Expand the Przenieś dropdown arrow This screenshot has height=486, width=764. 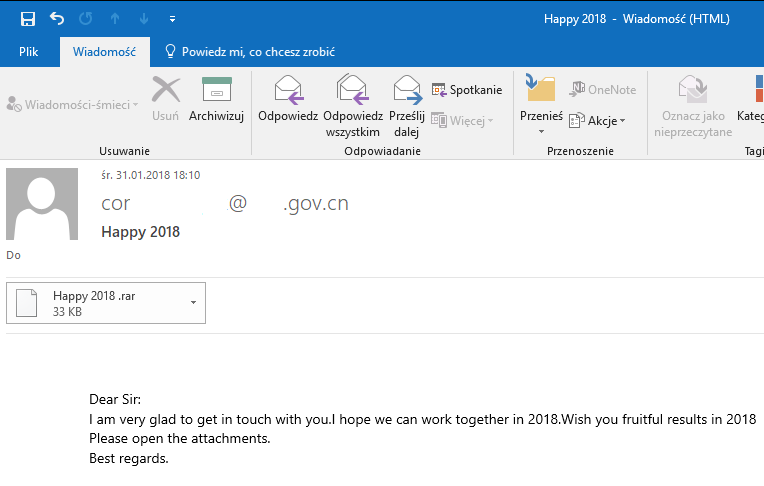coord(541,131)
